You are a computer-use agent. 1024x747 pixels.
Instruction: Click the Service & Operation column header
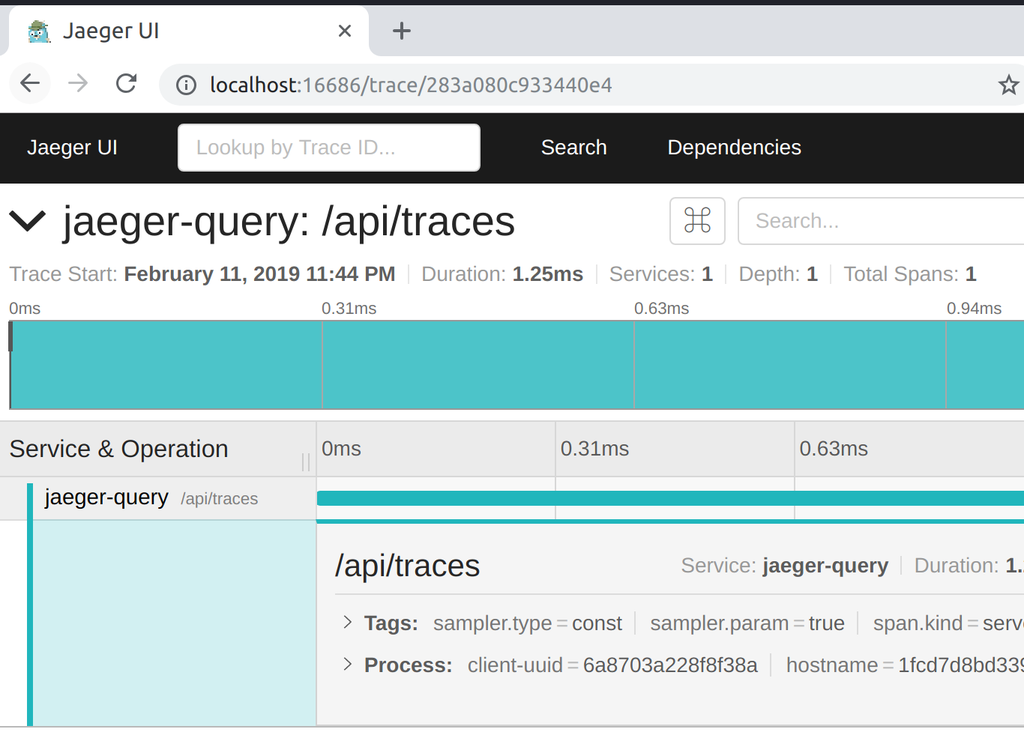119,449
